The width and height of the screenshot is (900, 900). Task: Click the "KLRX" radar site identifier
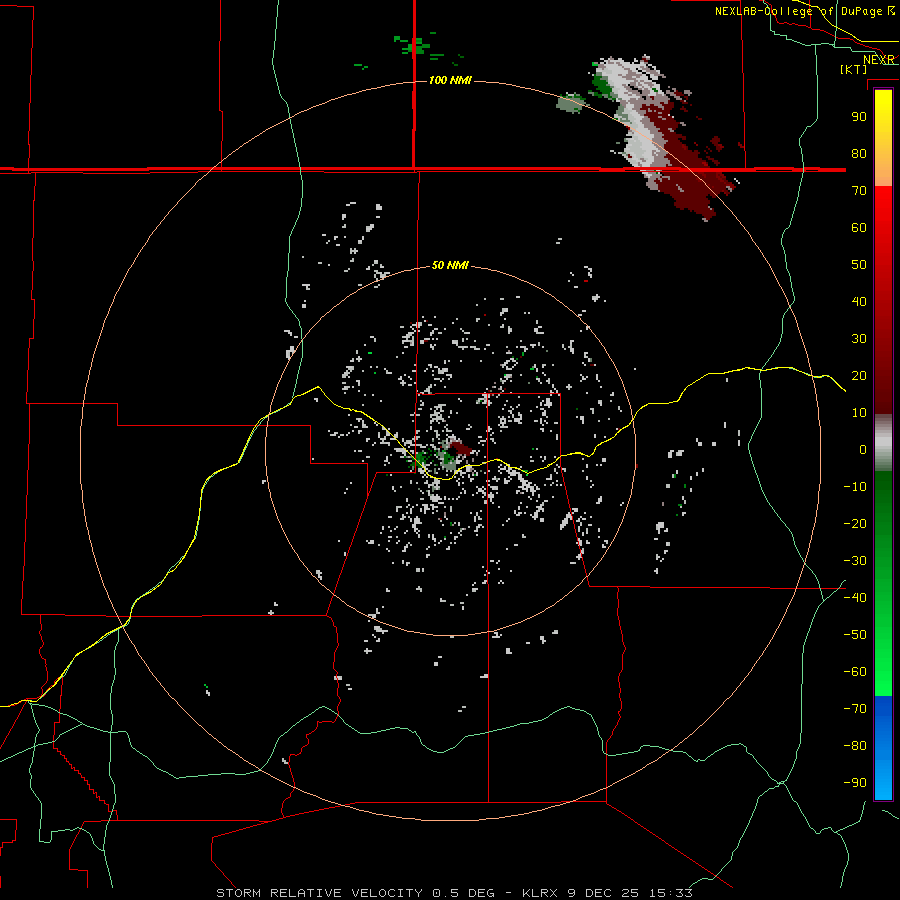pos(541,893)
